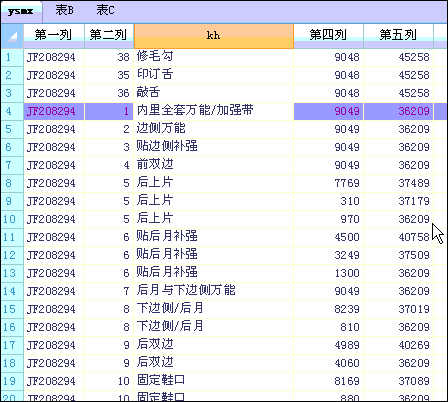Click the 第二列 column header

[x=109, y=36]
